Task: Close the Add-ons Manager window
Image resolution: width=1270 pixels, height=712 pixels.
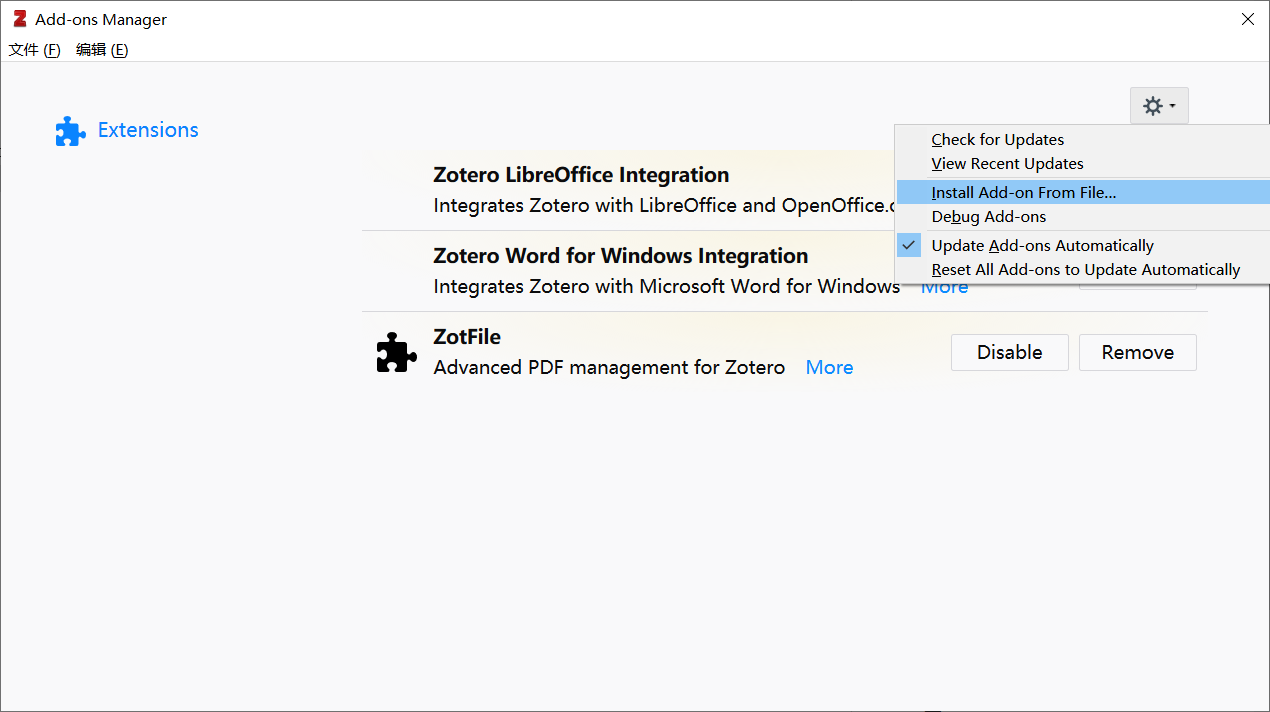Action: pyautogui.click(x=1247, y=19)
